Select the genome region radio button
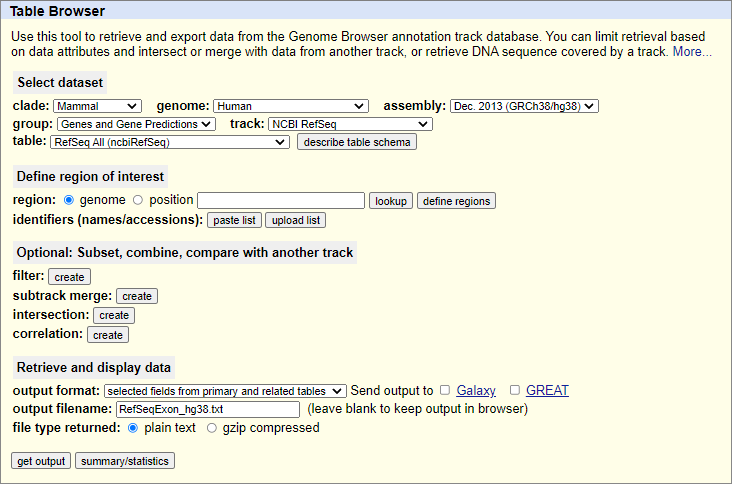The height and width of the screenshot is (484, 732). coord(69,200)
